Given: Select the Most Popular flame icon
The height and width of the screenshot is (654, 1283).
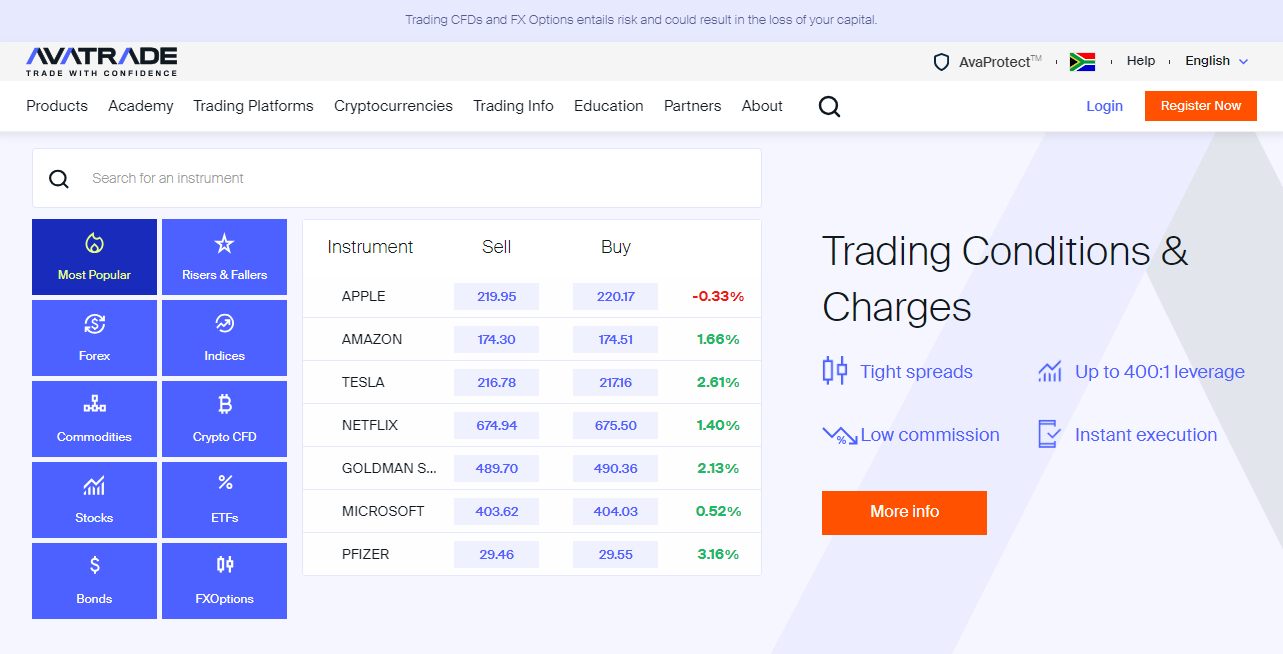Looking at the screenshot, I should click(x=94, y=243).
